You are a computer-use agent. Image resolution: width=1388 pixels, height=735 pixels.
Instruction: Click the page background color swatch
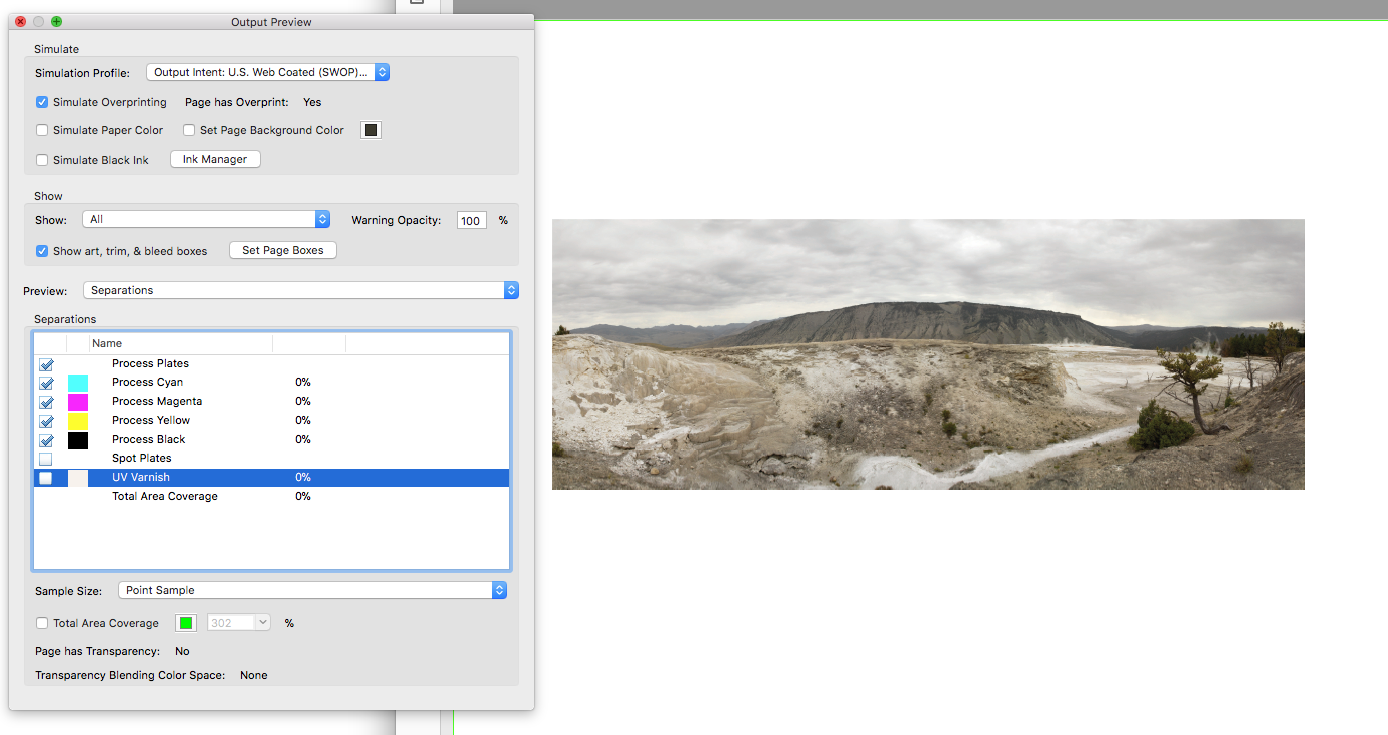coord(371,130)
